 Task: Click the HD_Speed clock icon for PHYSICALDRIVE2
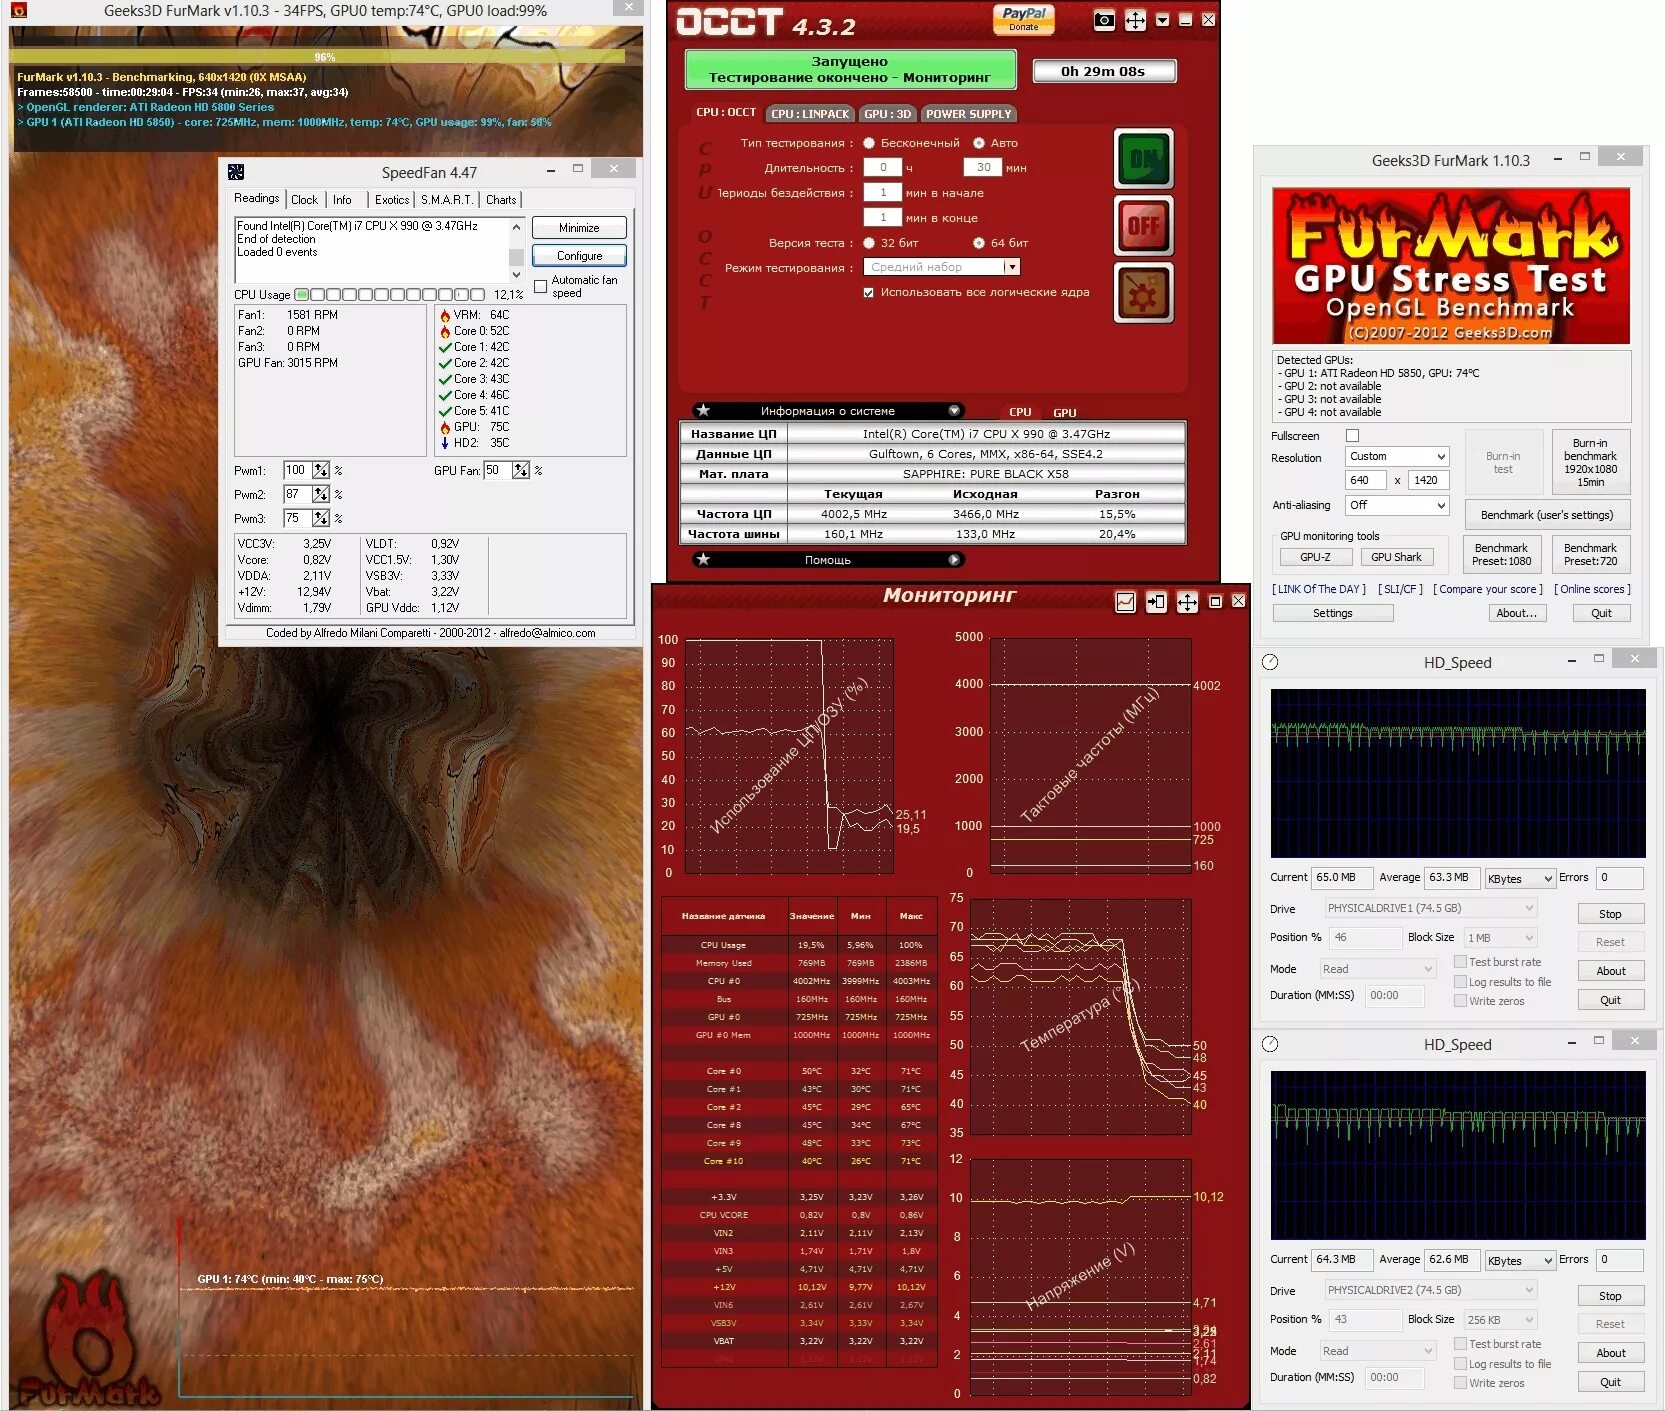click(x=1270, y=1044)
